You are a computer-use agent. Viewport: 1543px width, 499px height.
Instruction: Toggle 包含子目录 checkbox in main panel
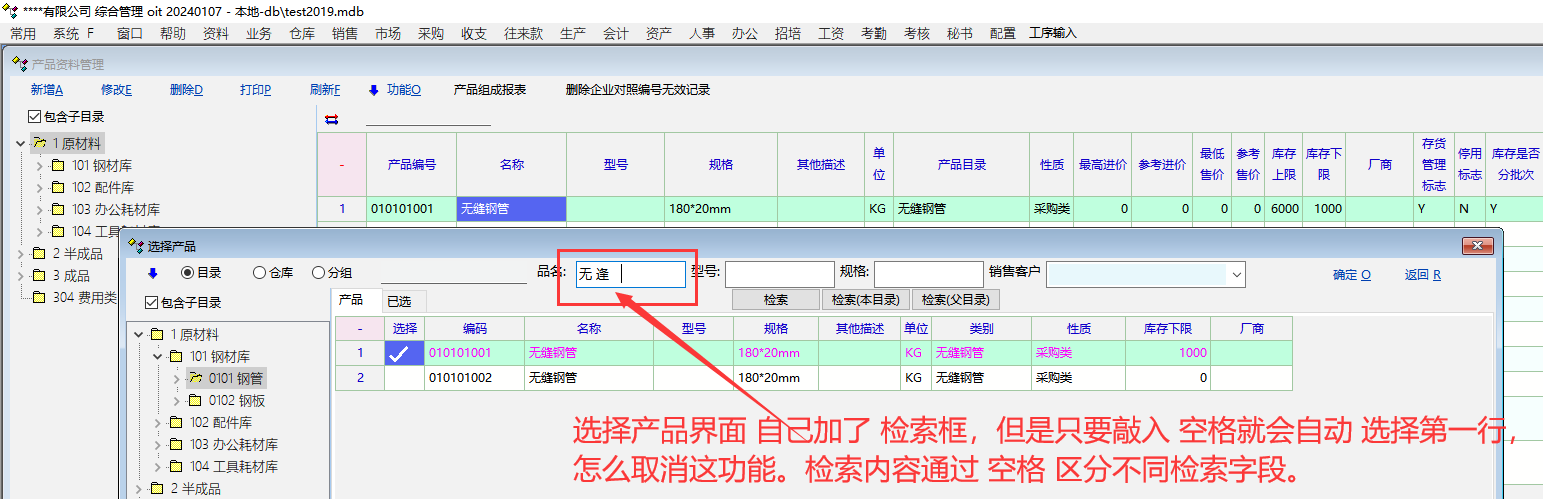pyautogui.click(x=35, y=117)
